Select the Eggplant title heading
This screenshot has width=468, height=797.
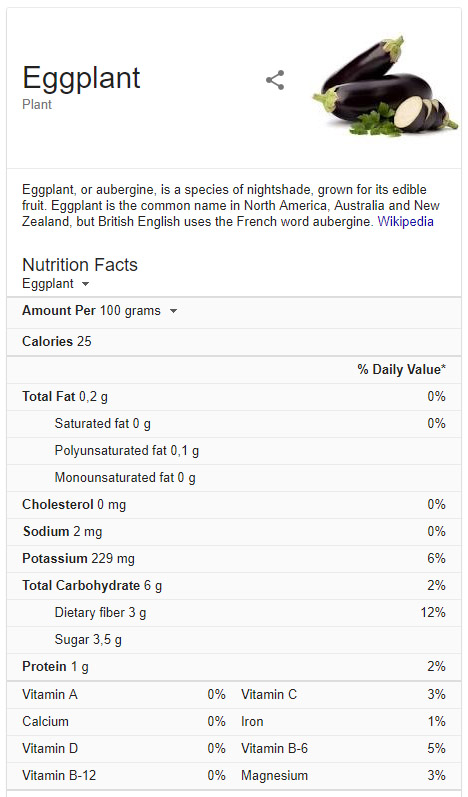[x=81, y=78]
